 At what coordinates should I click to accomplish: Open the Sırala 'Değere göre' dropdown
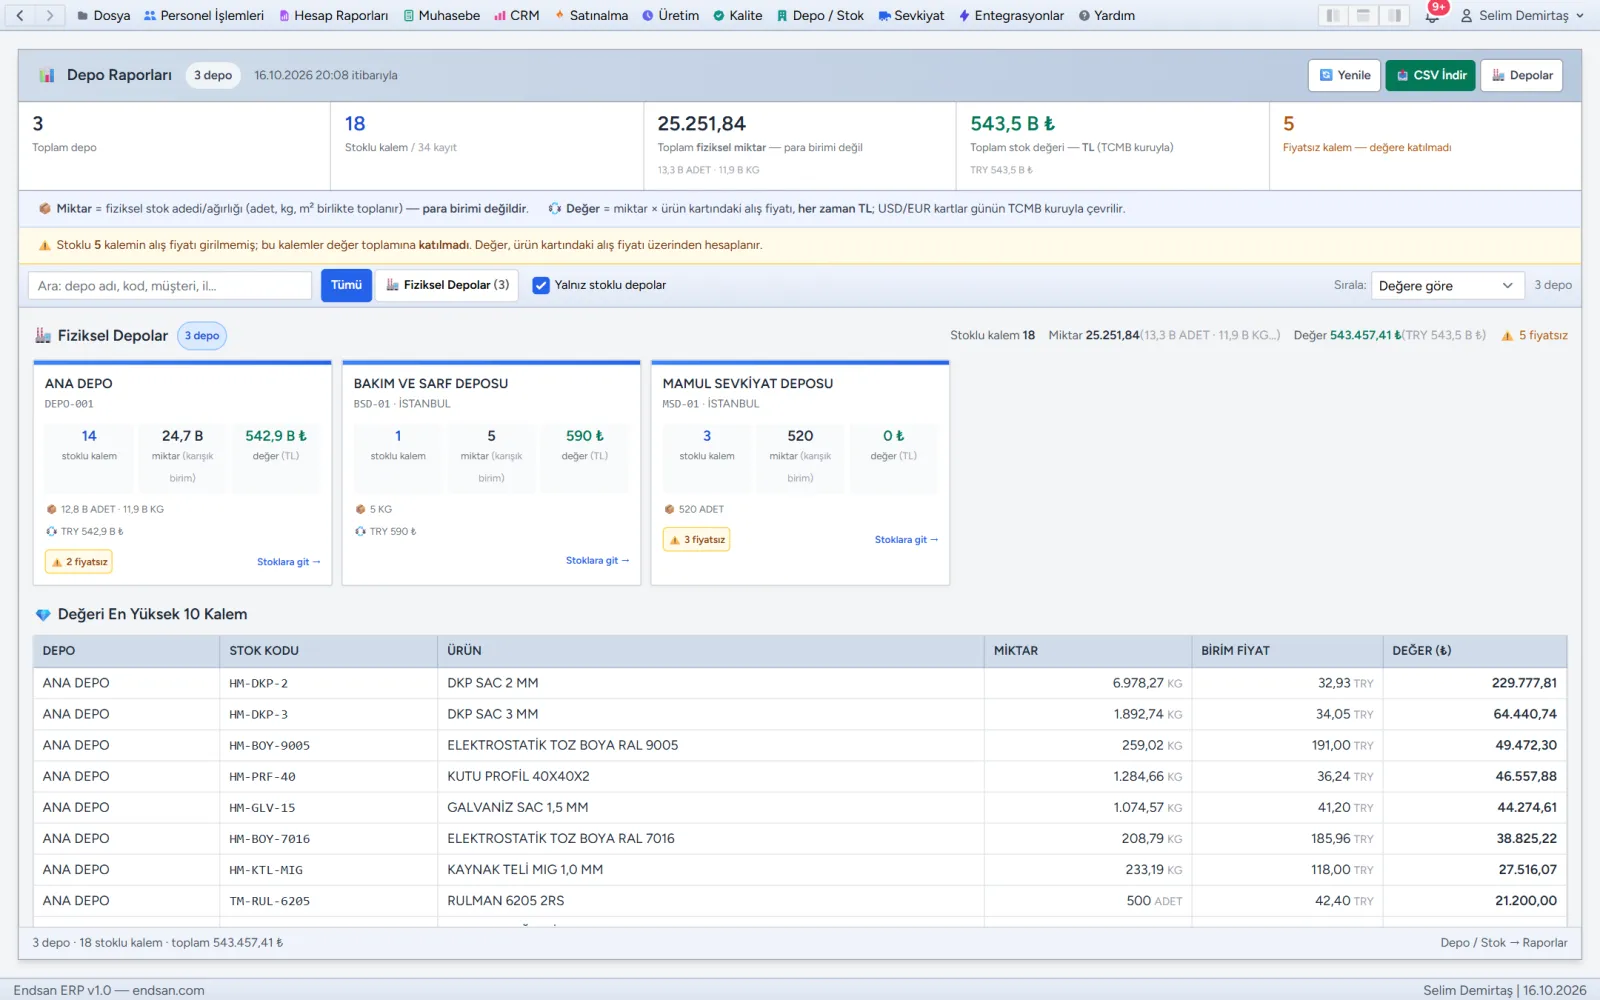1447,286
